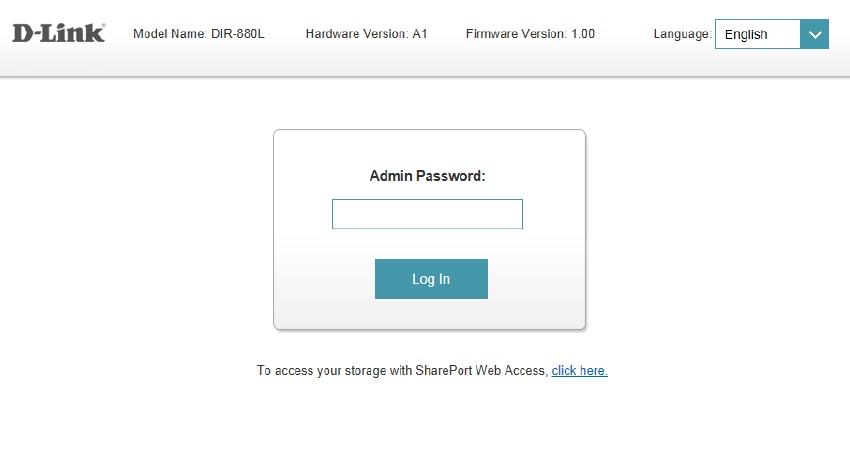Select the Model Name DIR-880L text
This screenshot has height=468, width=850.
tap(198, 34)
